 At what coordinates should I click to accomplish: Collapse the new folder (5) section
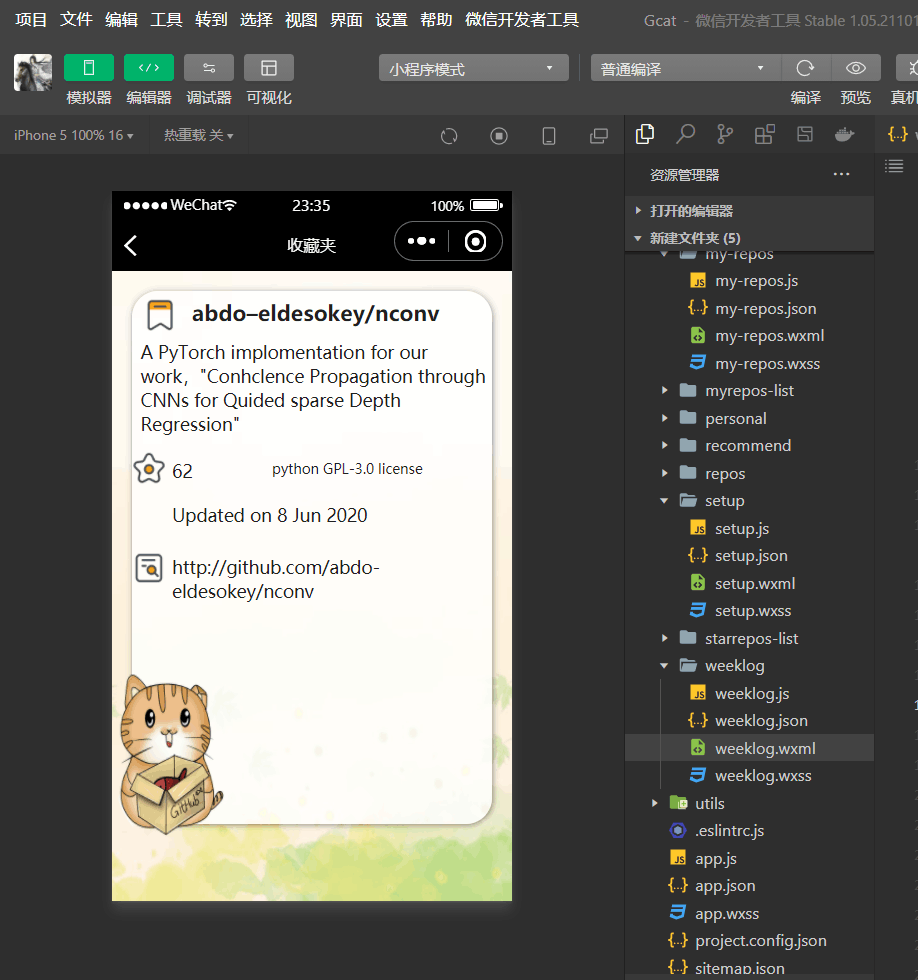point(749,238)
